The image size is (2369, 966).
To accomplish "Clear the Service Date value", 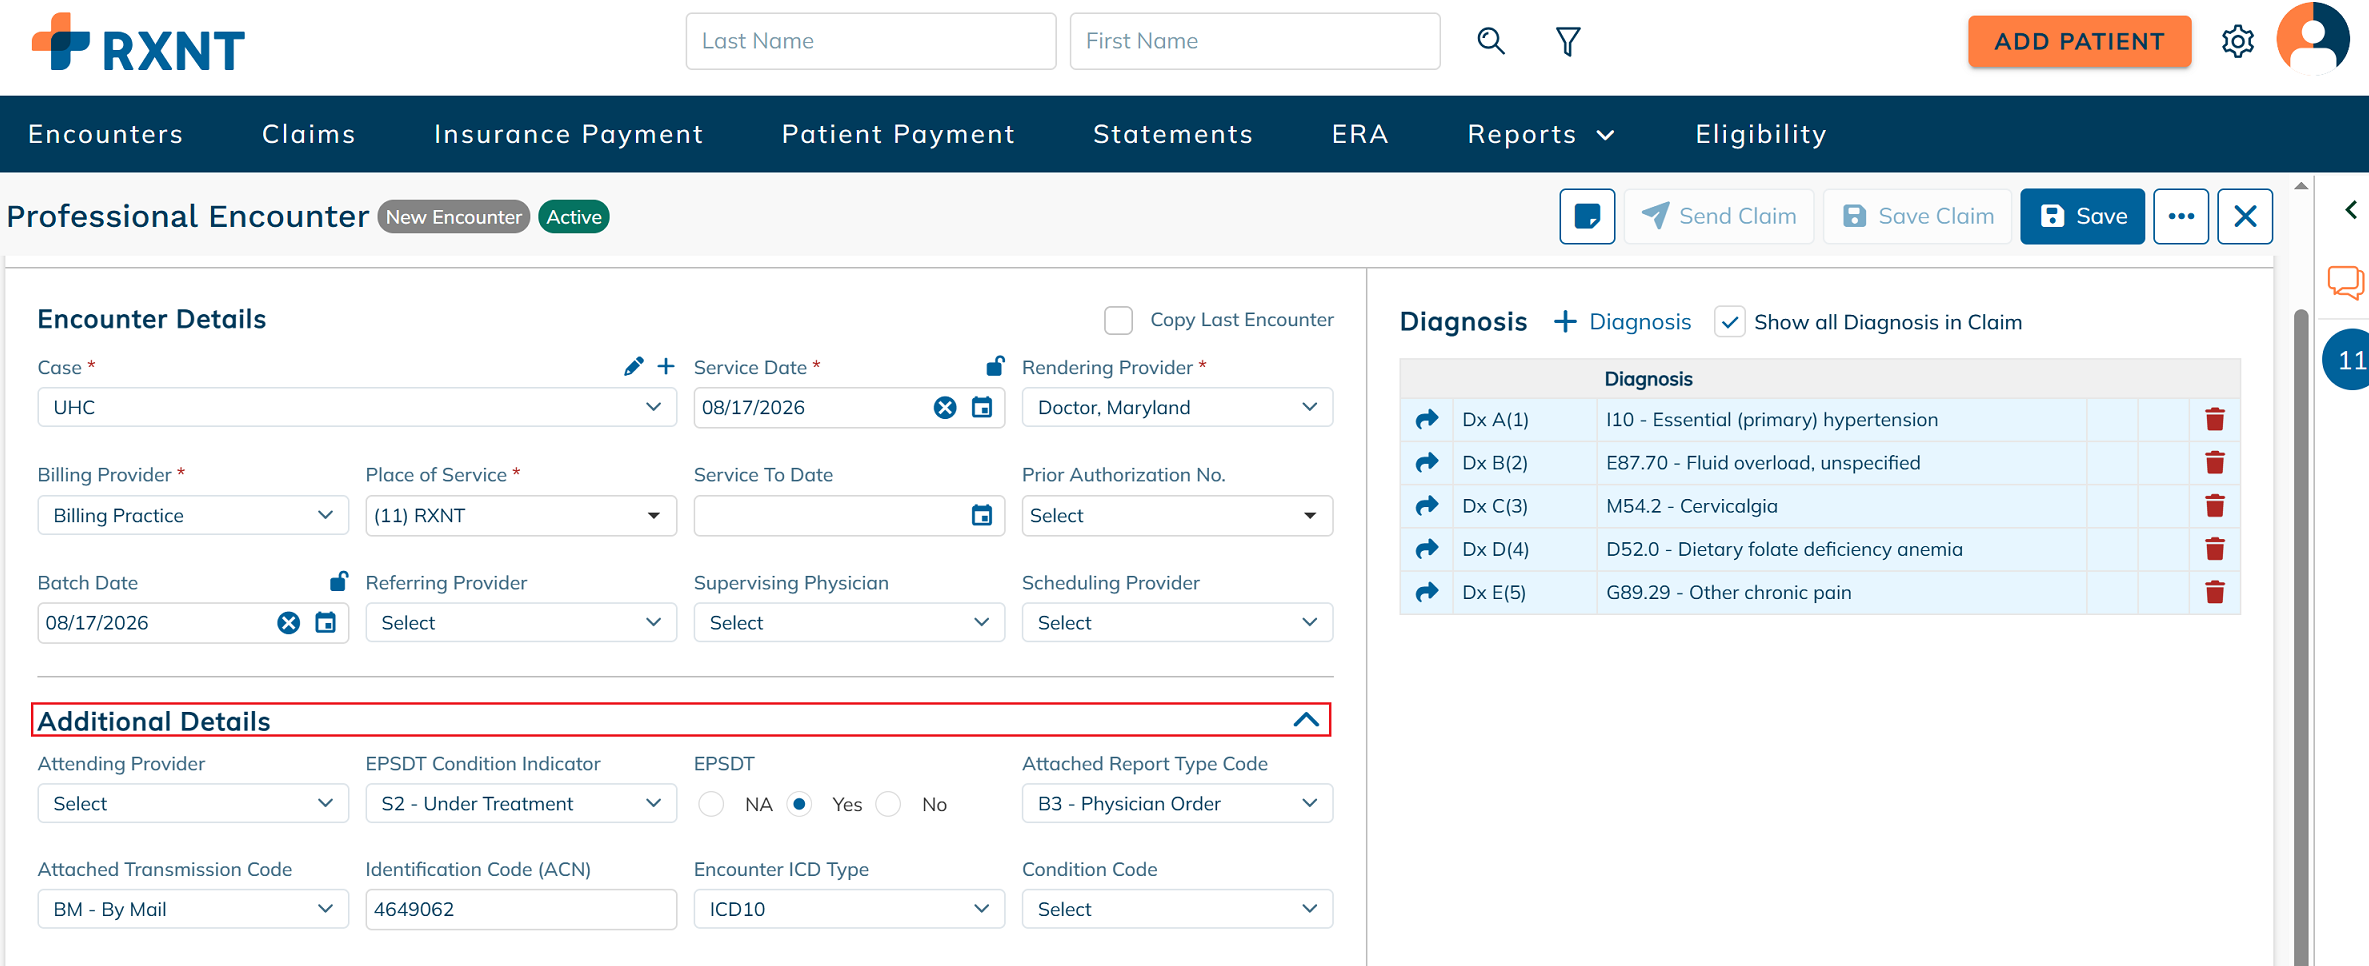I will (x=944, y=407).
